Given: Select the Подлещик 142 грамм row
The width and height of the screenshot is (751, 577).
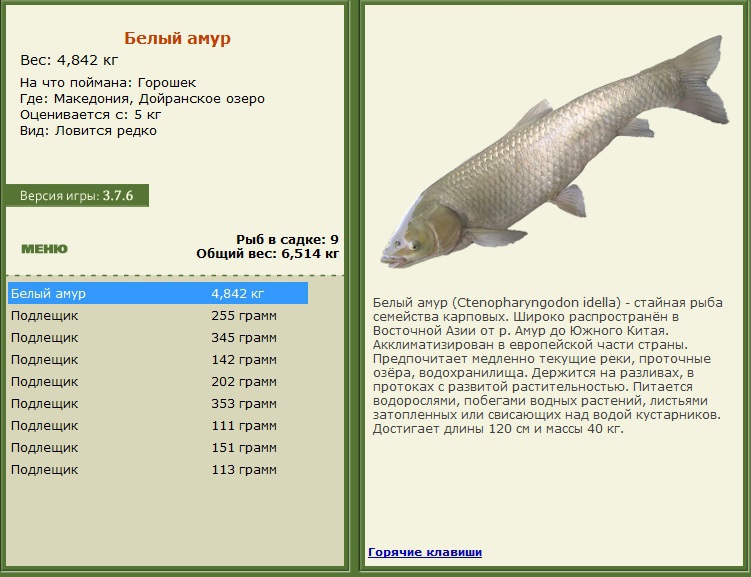Looking at the screenshot, I should pyautogui.click(x=158, y=360).
